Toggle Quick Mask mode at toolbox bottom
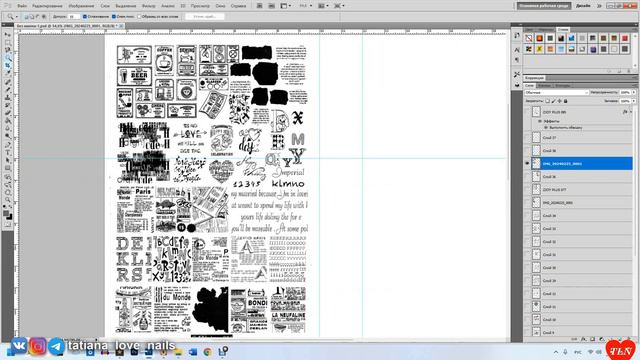The width and height of the screenshot is (640, 360). pos(8,224)
